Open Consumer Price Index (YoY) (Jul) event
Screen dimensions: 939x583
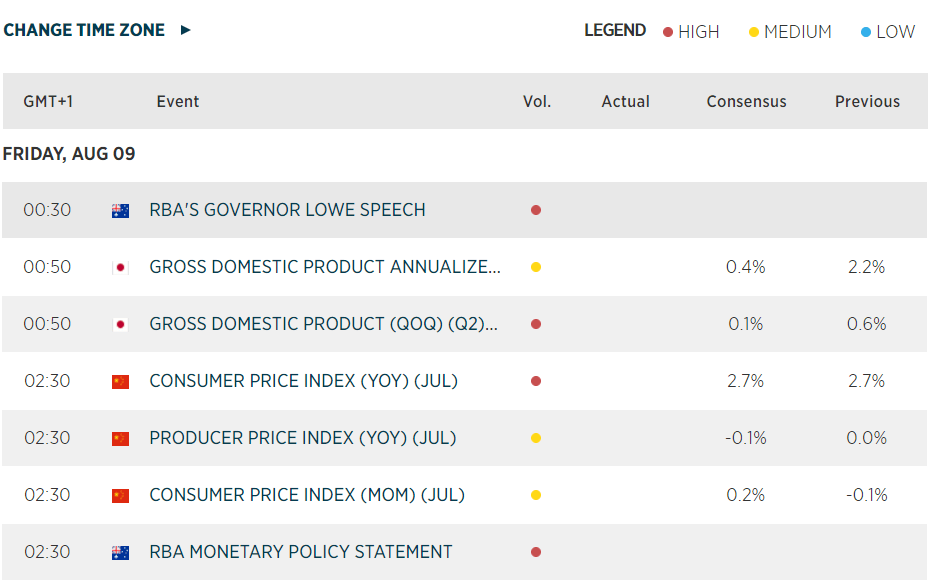pyautogui.click(x=304, y=381)
